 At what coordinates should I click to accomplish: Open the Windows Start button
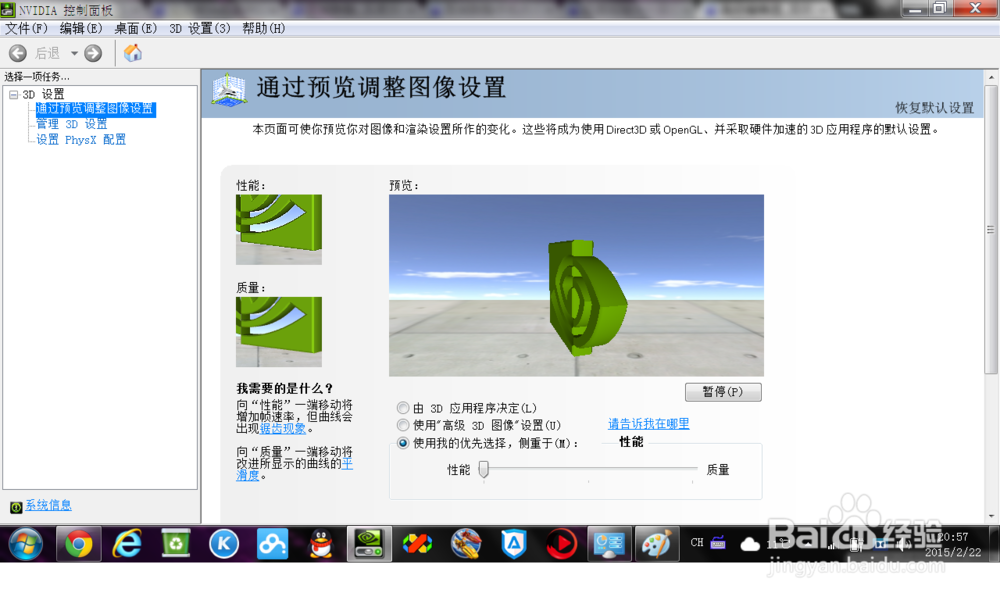(x=26, y=545)
